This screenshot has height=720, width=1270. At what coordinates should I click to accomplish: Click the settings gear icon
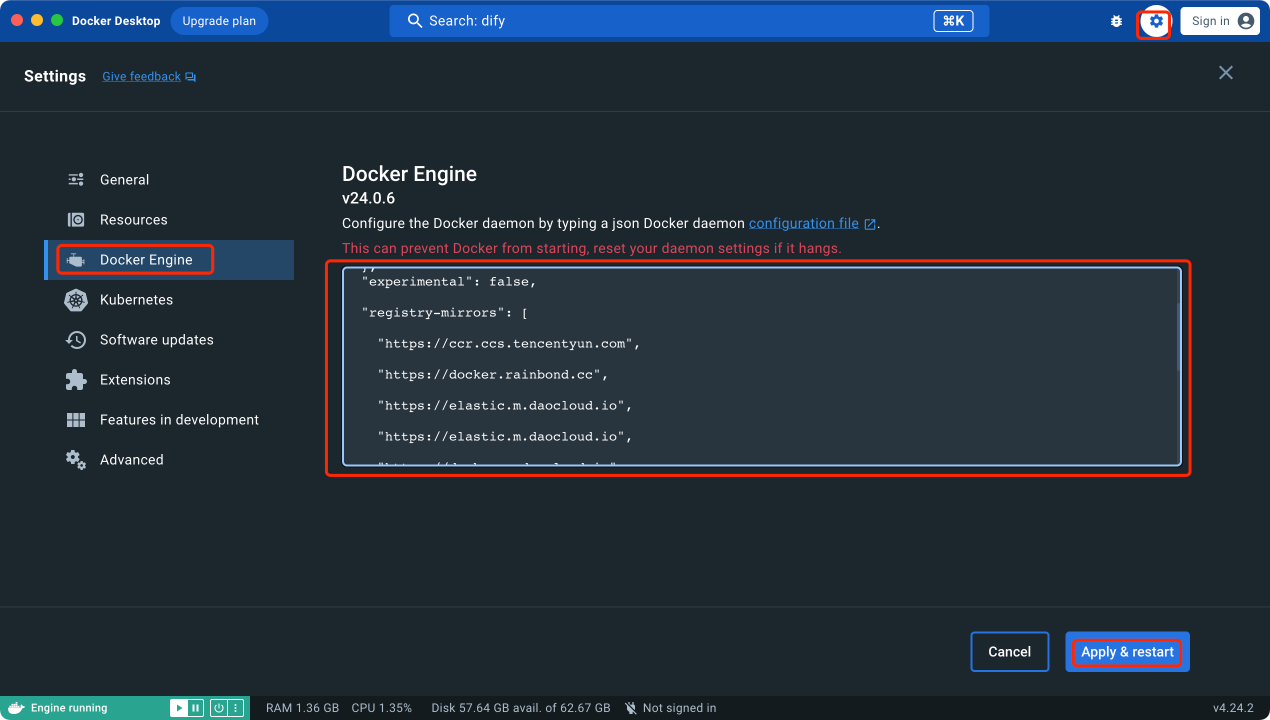pyautogui.click(x=1156, y=21)
